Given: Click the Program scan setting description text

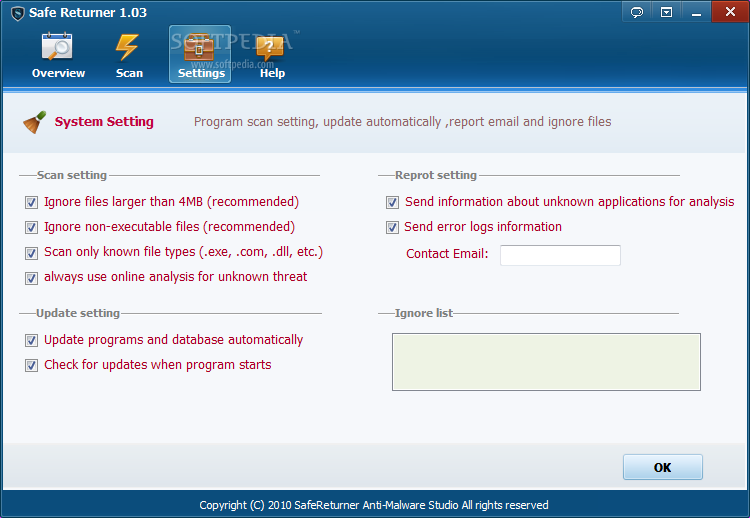Looking at the screenshot, I should point(402,122).
